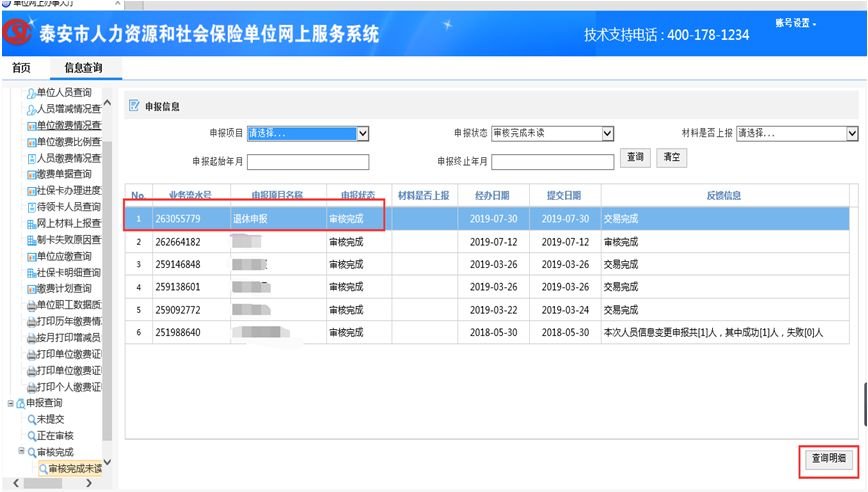
Task: Open the 申报状态 dropdown
Action: [x=607, y=134]
